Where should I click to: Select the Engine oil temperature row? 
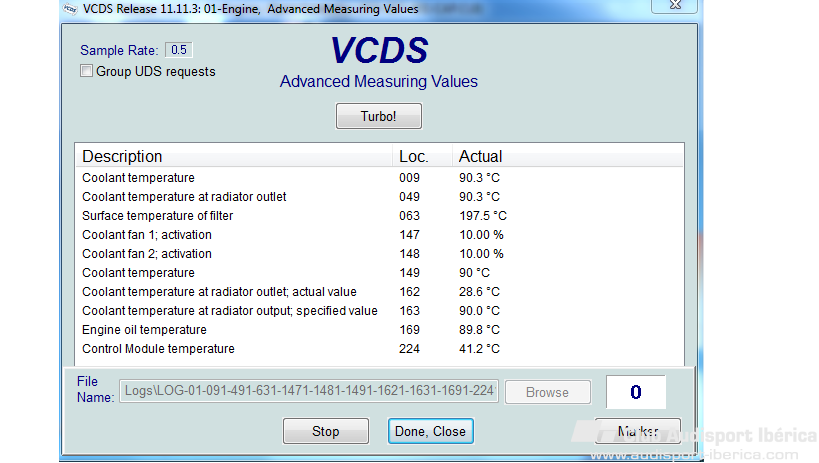coord(380,330)
